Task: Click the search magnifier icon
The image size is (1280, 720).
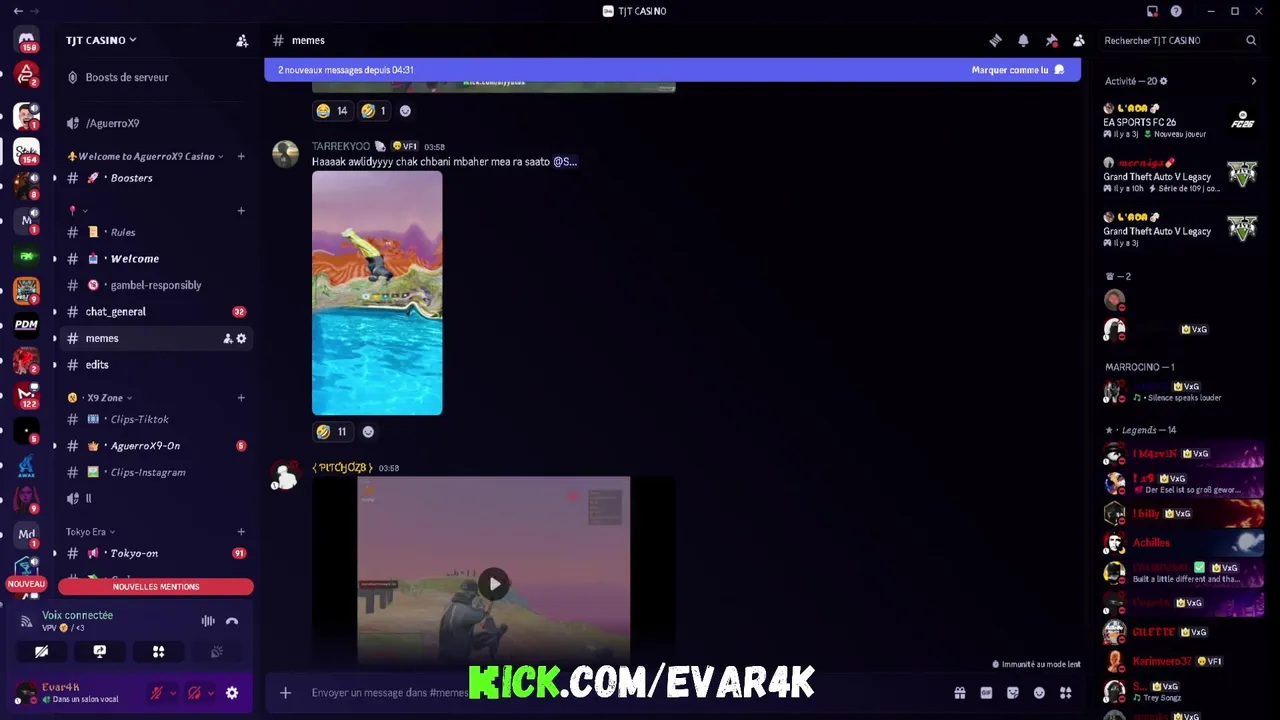Action: pyautogui.click(x=1251, y=40)
